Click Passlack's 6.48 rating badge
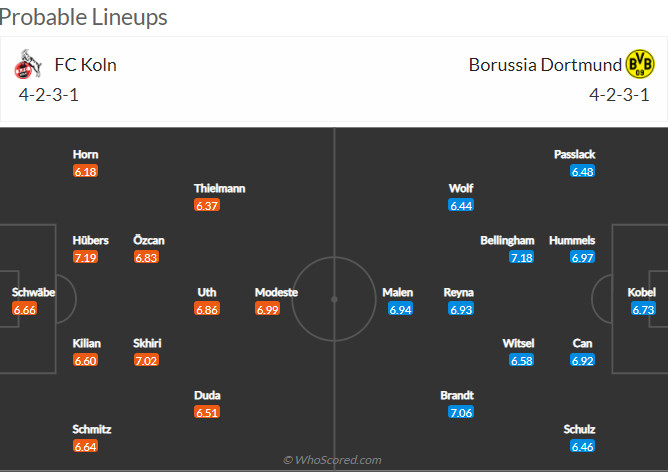668x472 pixels. (x=582, y=172)
